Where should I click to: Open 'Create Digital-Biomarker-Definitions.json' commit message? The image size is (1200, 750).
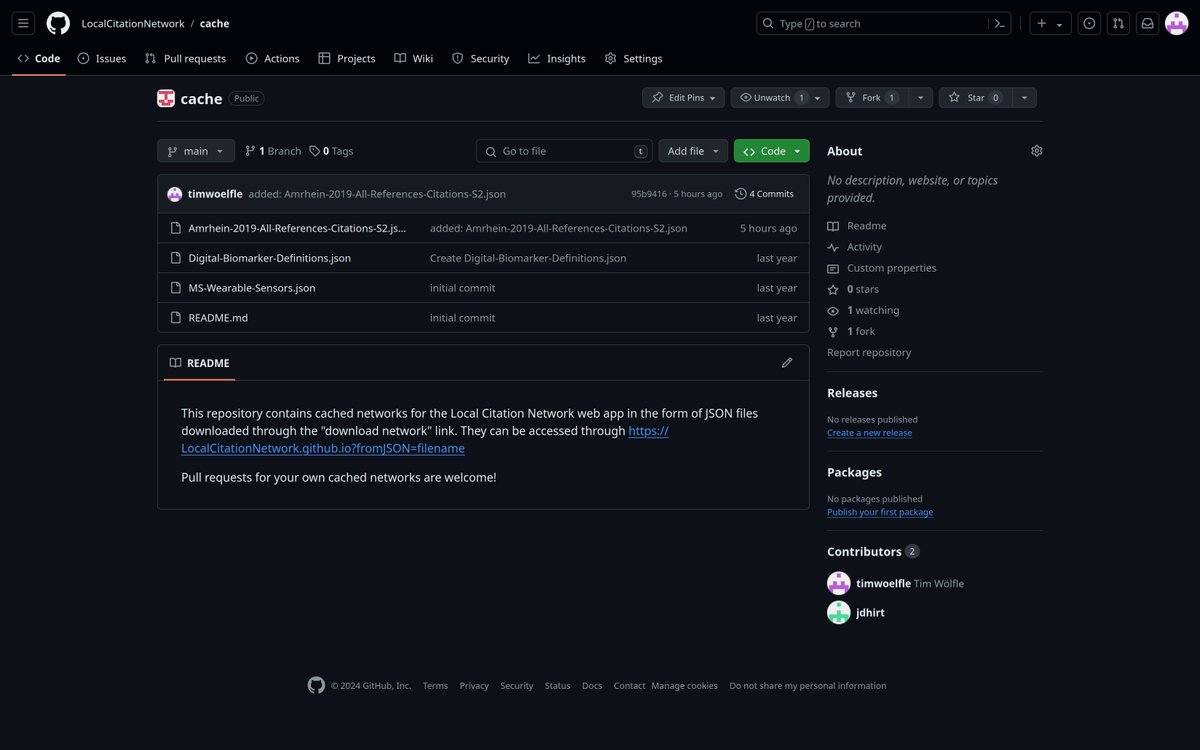(528, 258)
